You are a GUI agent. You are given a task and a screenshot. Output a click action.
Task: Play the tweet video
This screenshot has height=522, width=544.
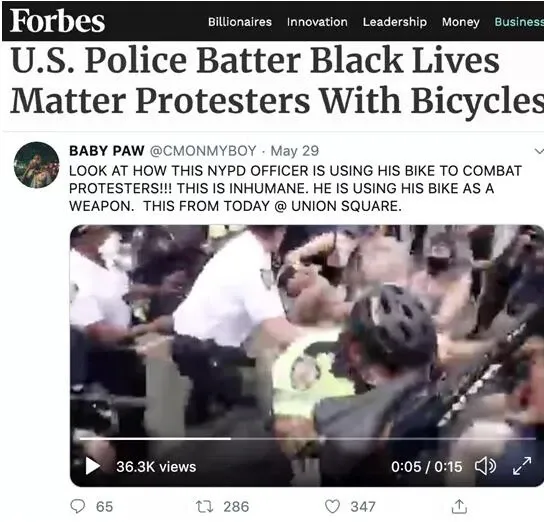pos(92,466)
